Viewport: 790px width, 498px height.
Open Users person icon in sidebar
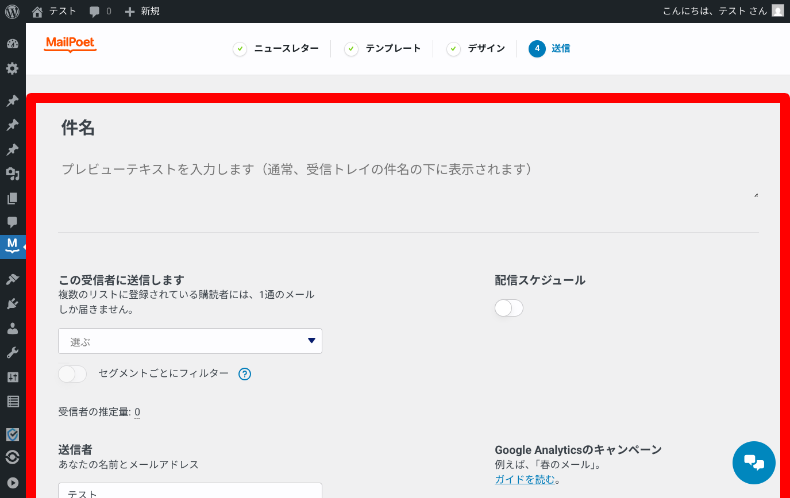(13, 328)
